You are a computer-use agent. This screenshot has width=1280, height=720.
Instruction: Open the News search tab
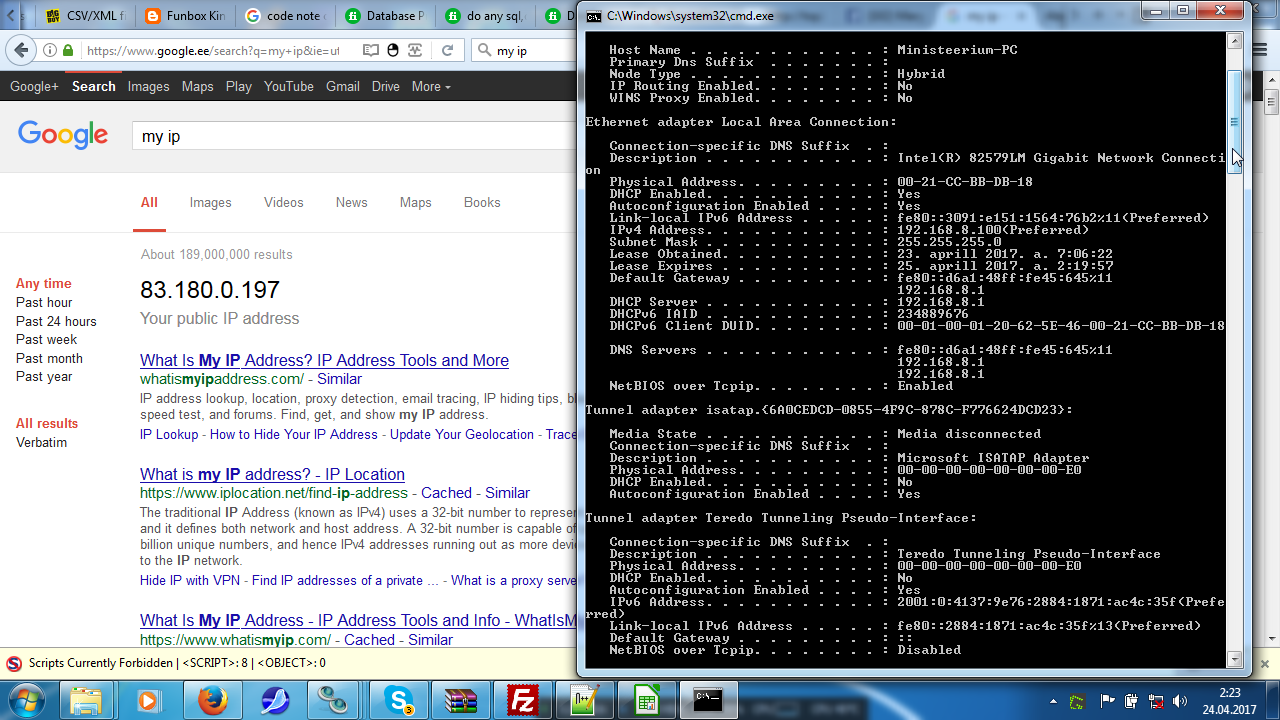coord(351,202)
